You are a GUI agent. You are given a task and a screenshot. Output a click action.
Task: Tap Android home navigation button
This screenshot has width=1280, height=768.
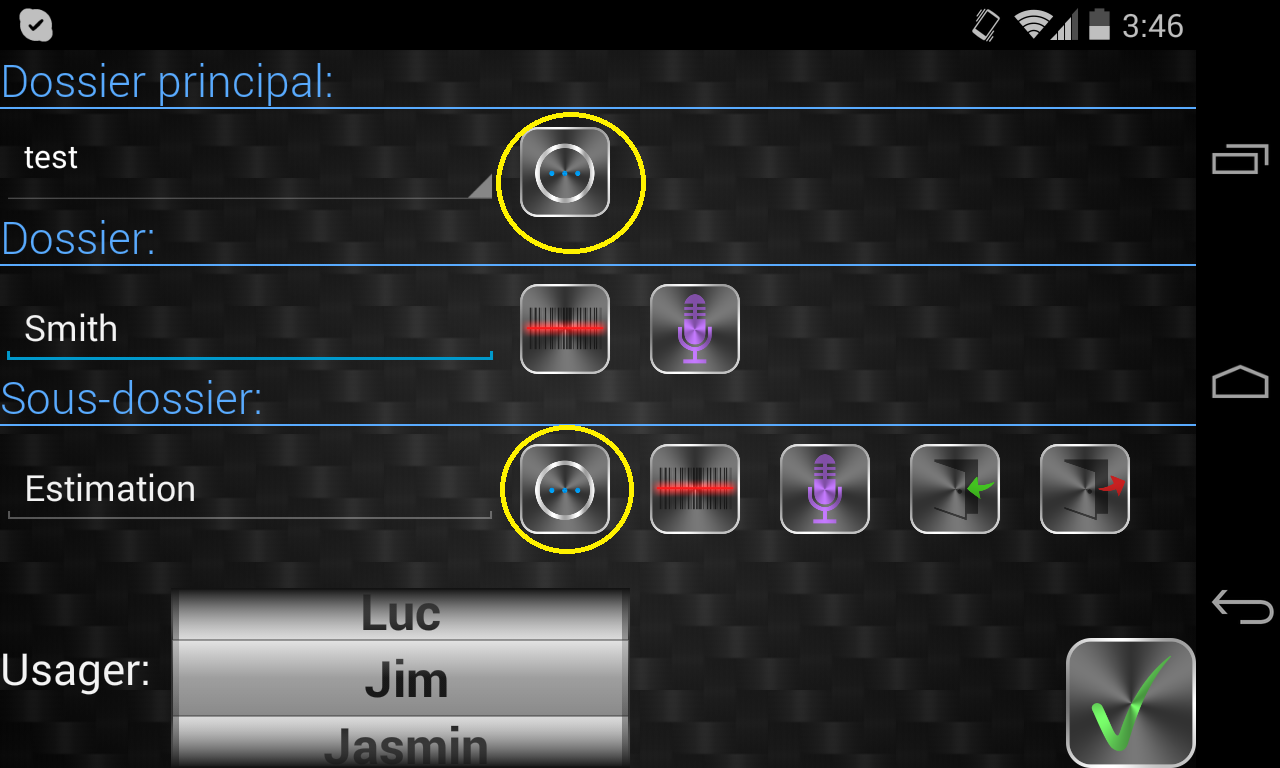(x=1240, y=382)
